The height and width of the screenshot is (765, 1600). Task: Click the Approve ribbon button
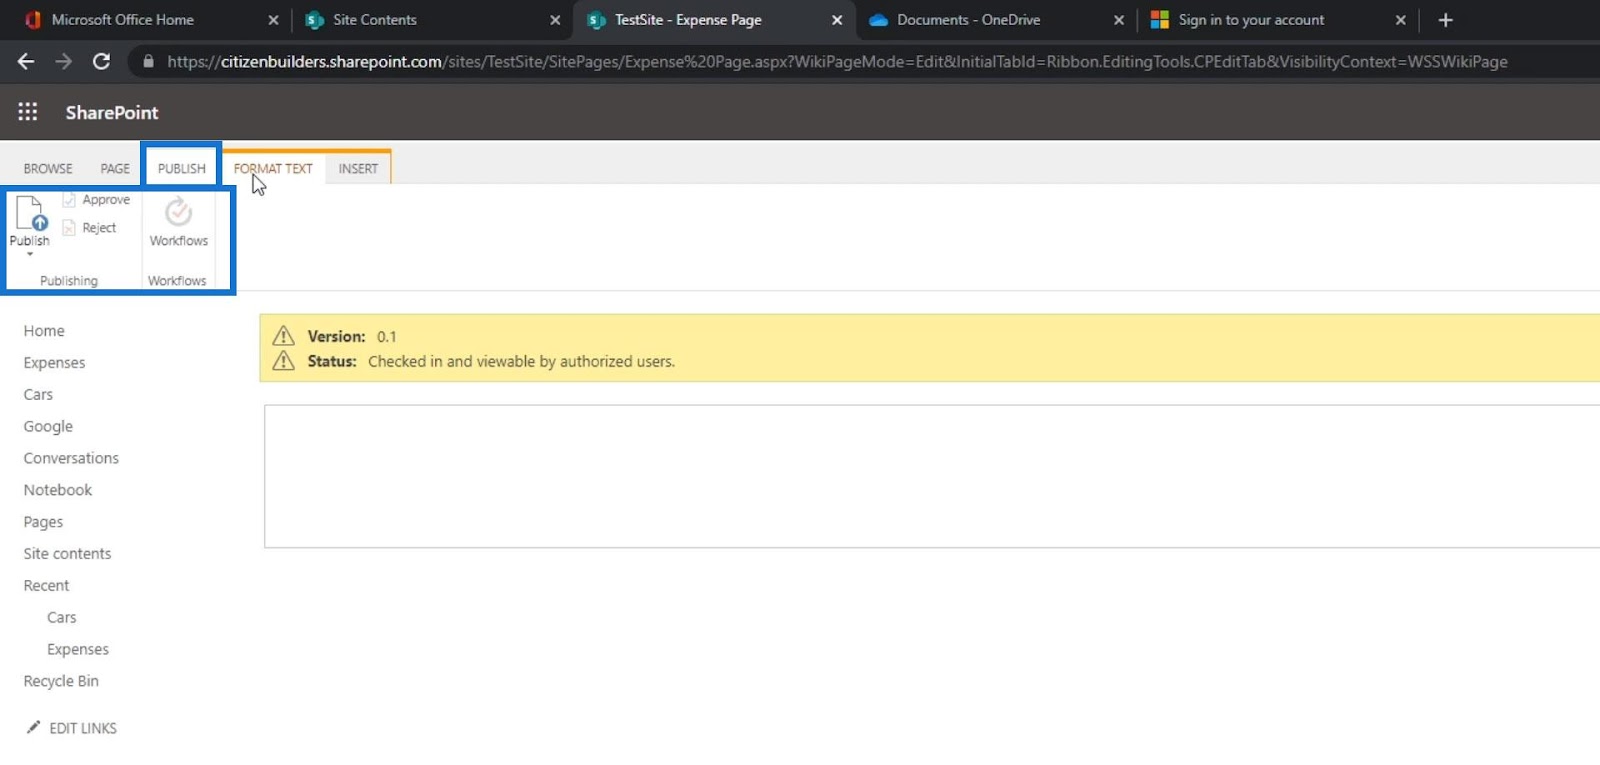(x=96, y=200)
